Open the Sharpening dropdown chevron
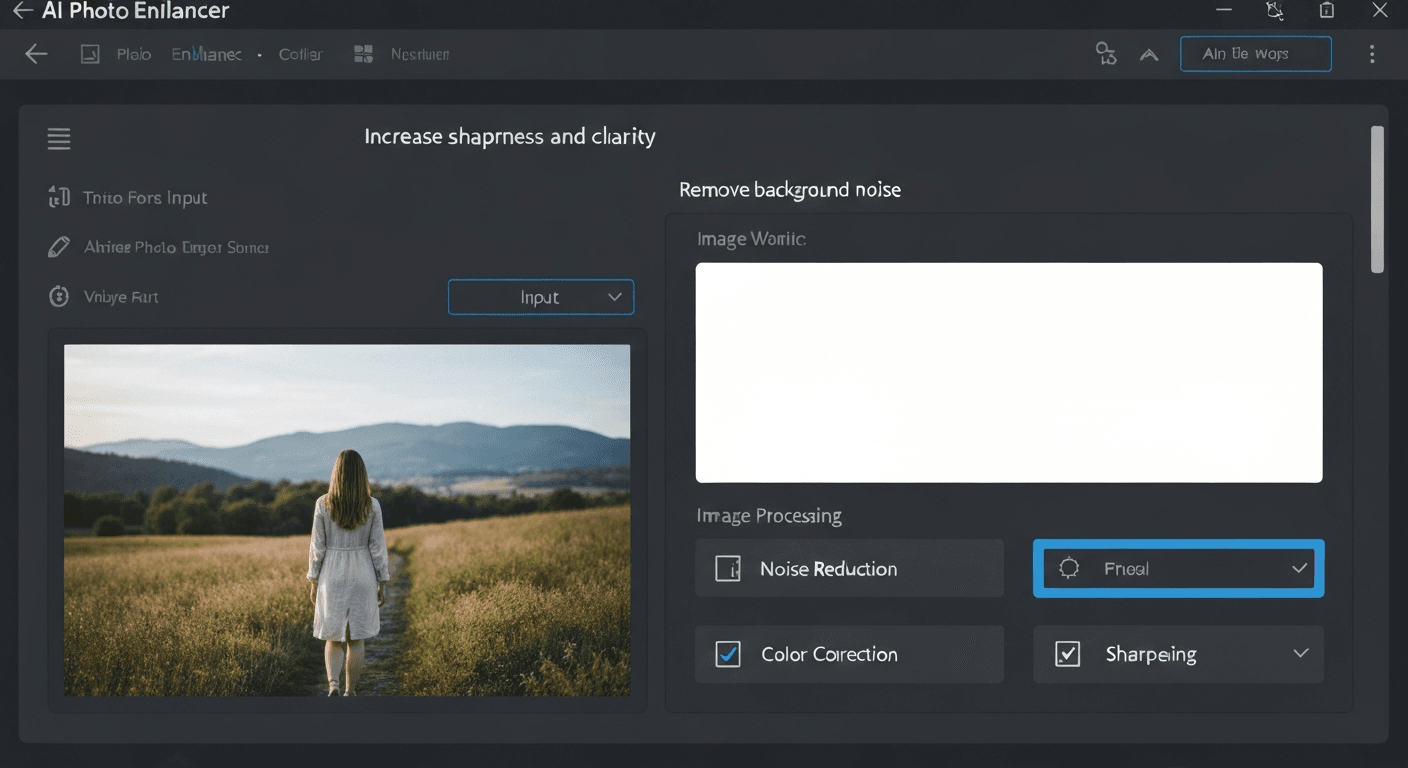Viewport: 1408px width, 768px height. 1301,654
